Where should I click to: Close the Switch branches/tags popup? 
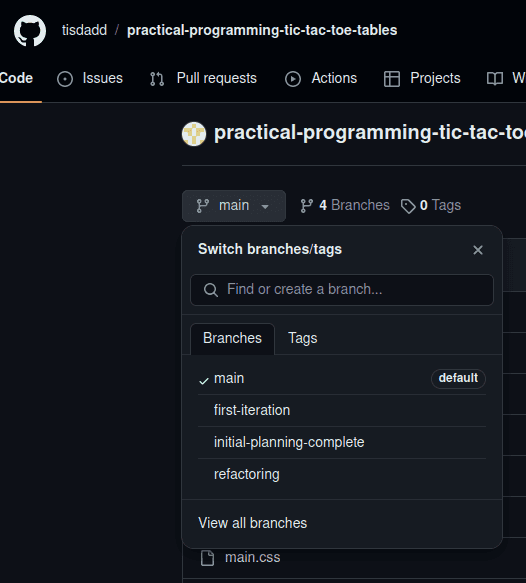[478, 250]
